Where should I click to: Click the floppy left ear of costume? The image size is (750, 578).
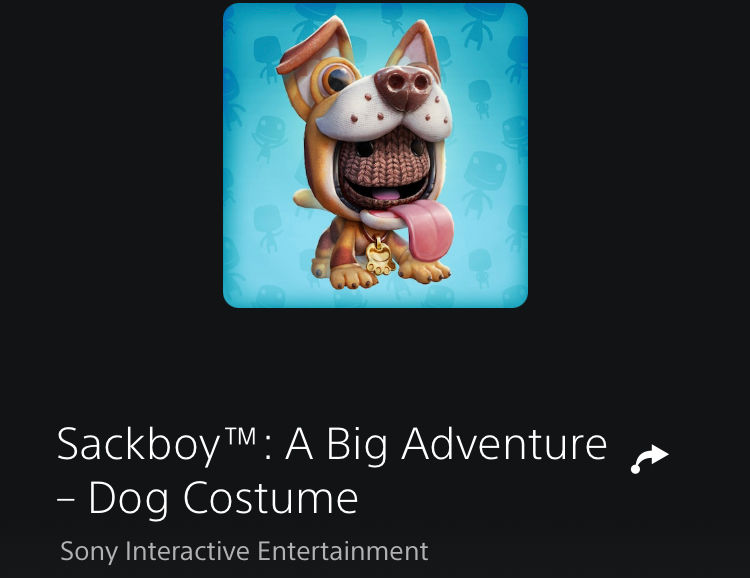click(x=313, y=48)
